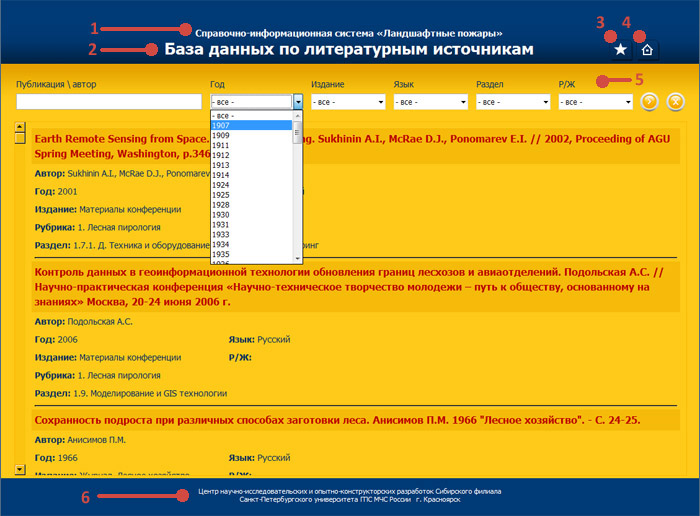Screen dimensions: 700x516
Task: Click "Раздел: 1.9. Моделирование и GIS технологии"
Action: 131,393
